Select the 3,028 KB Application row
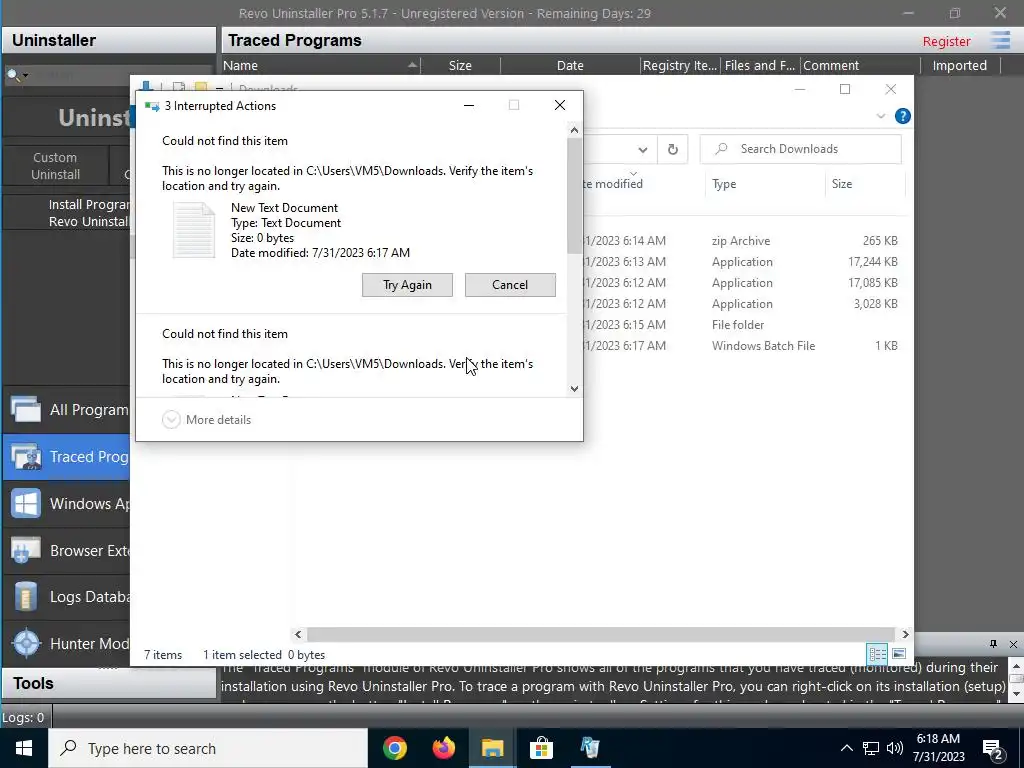 point(740,304)
